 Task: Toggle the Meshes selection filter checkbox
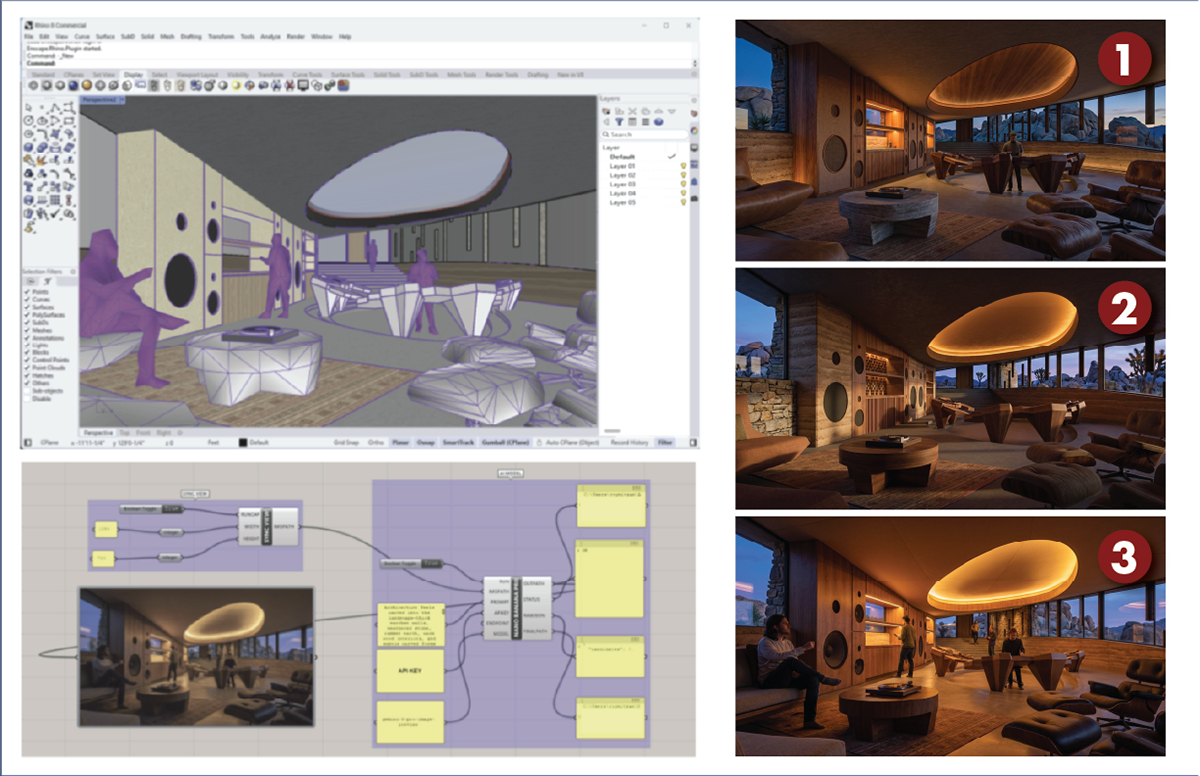(26, 330)
